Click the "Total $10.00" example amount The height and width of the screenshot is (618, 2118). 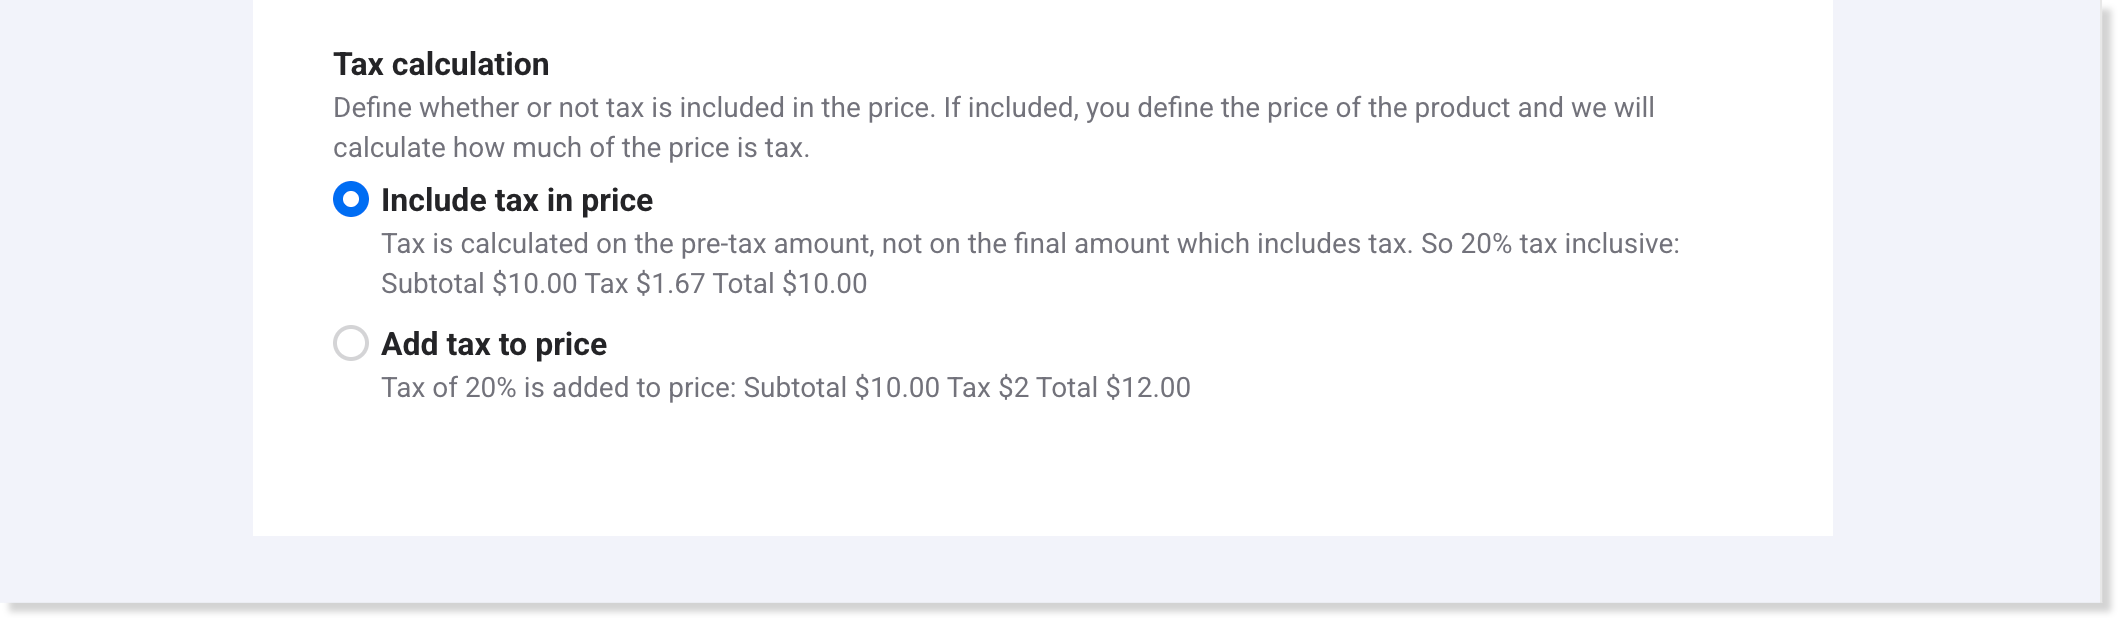(789, 284)
